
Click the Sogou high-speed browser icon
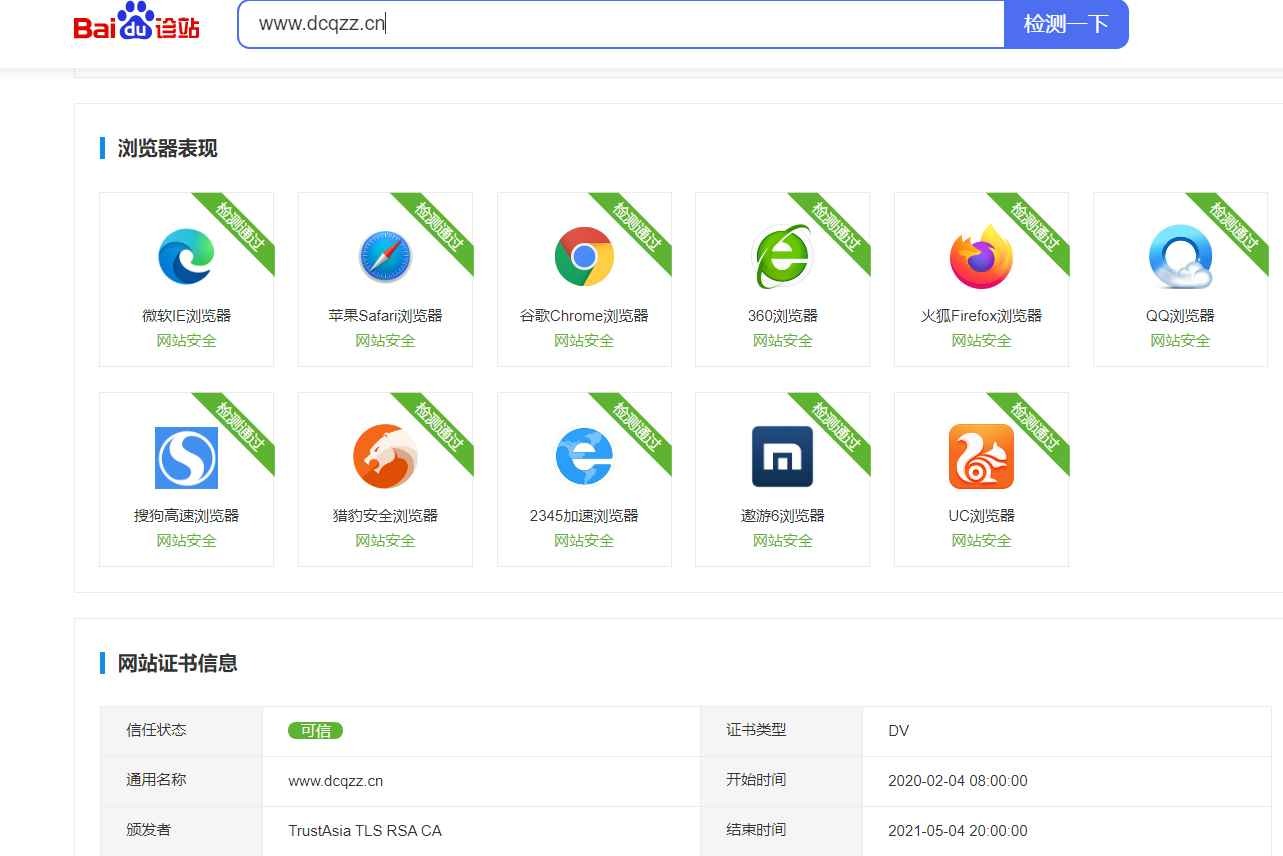pyautogui.click(x=186, y=457)
